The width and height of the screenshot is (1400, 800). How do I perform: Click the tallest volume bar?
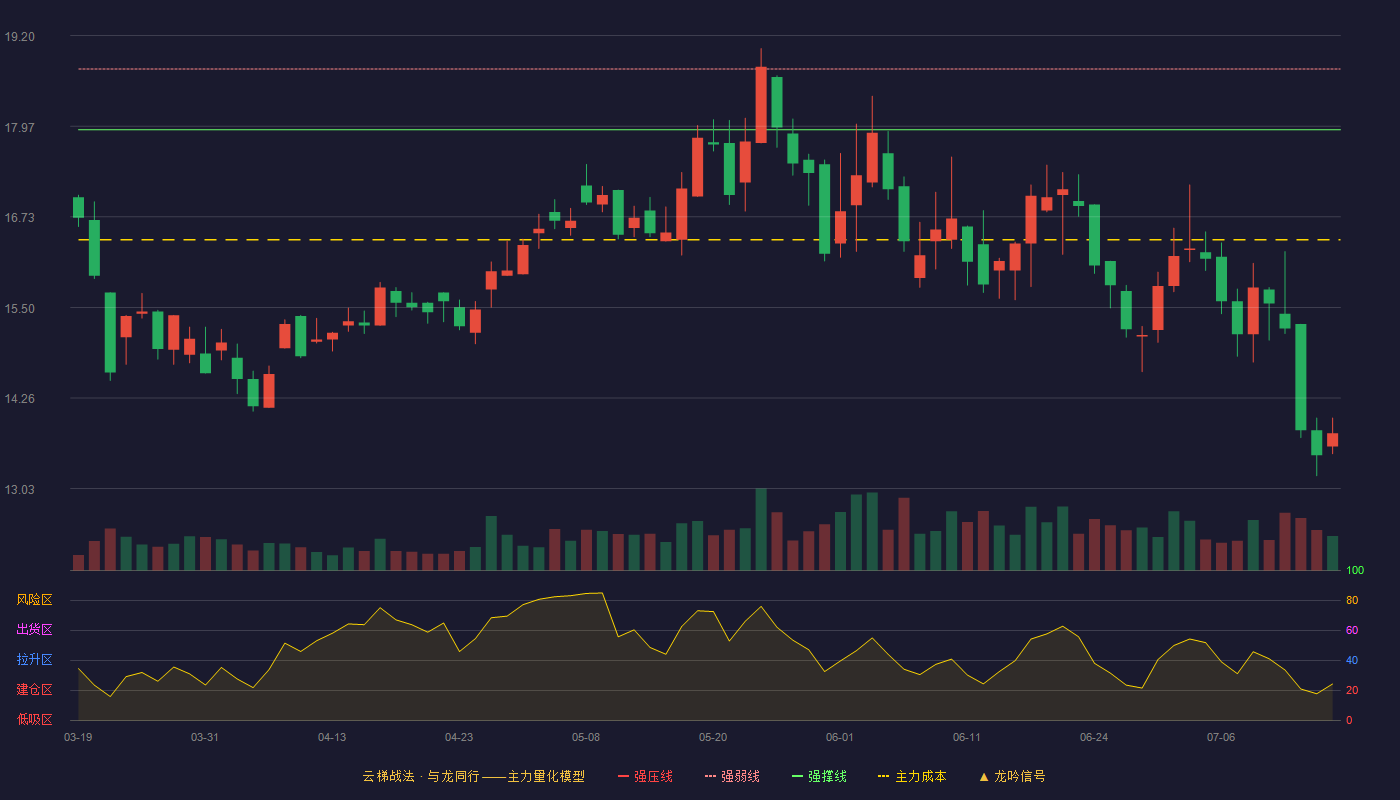click(x=761, y=529)
